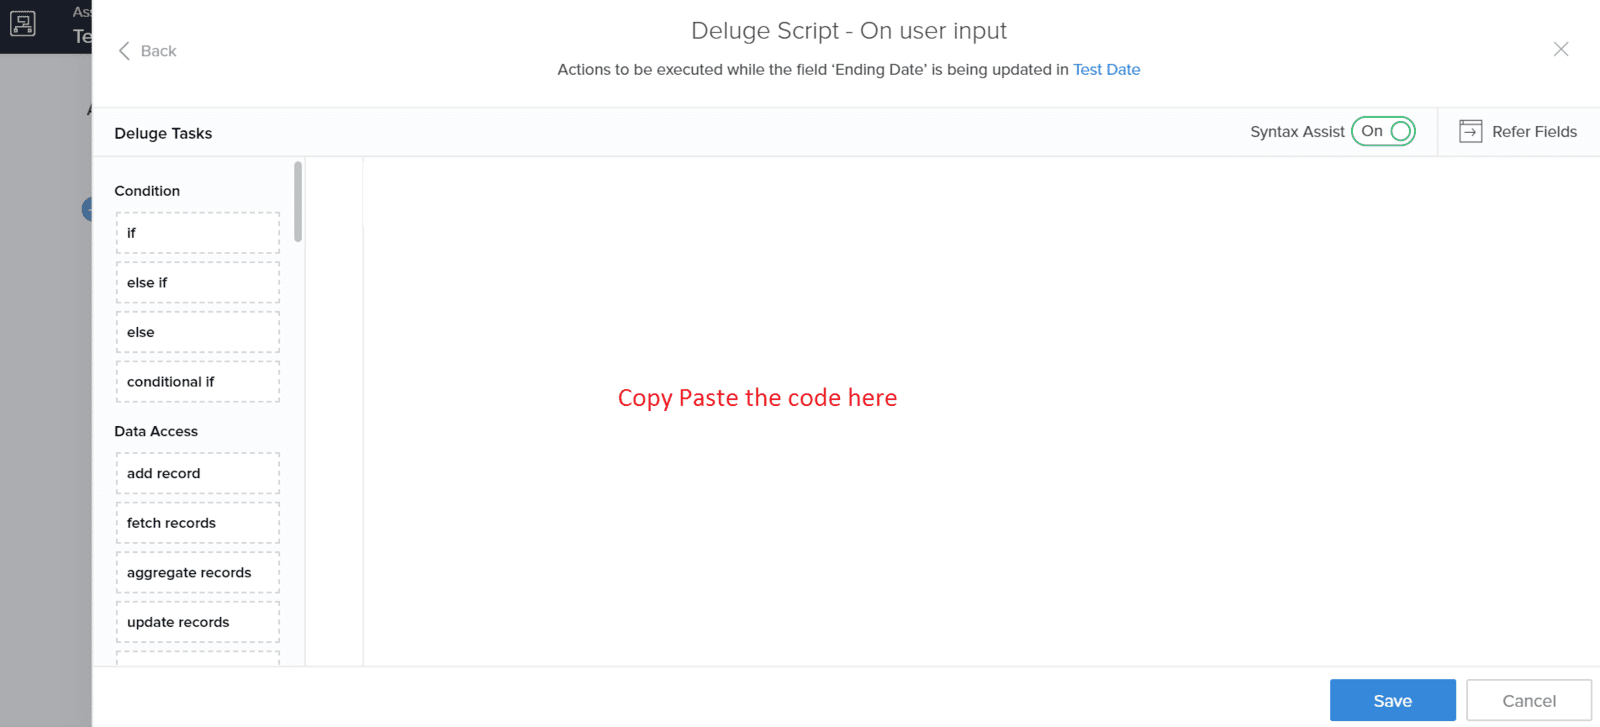
Task: Select the 'fetch records' task
Action: (198, 523)
